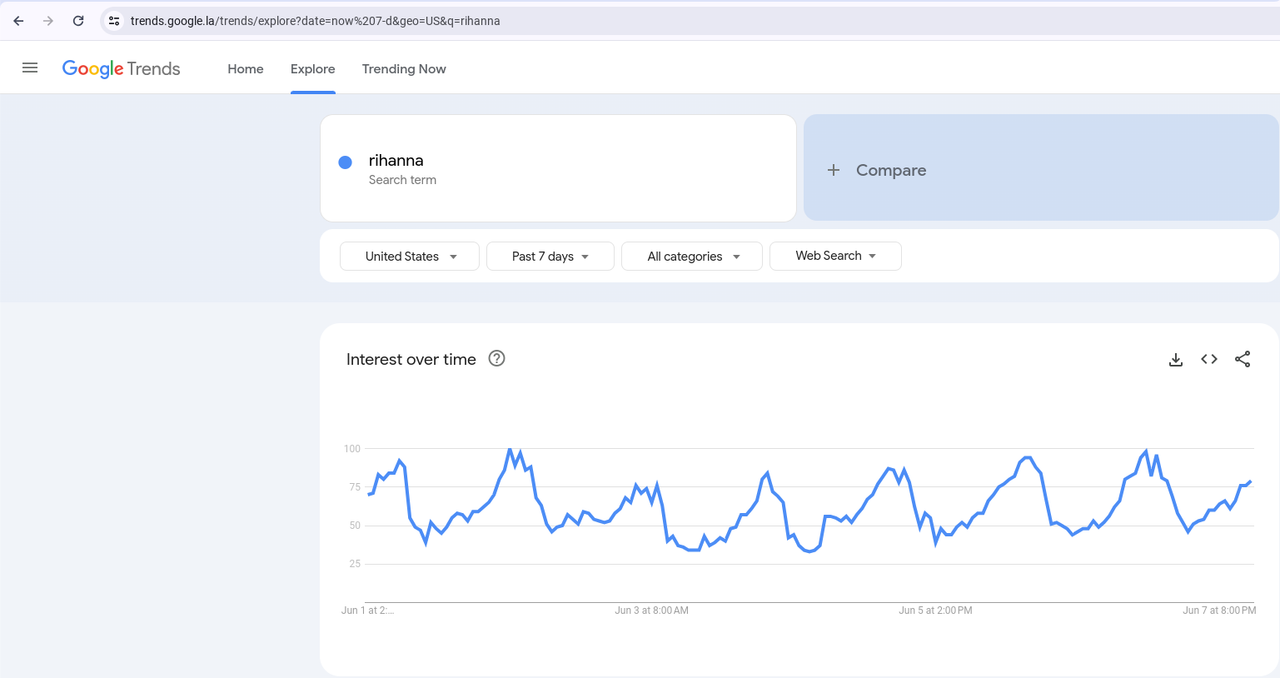Expand the All categories dropdown
Image resolution: width=1280 pixels, height=678 pixels.
point(692,256)
